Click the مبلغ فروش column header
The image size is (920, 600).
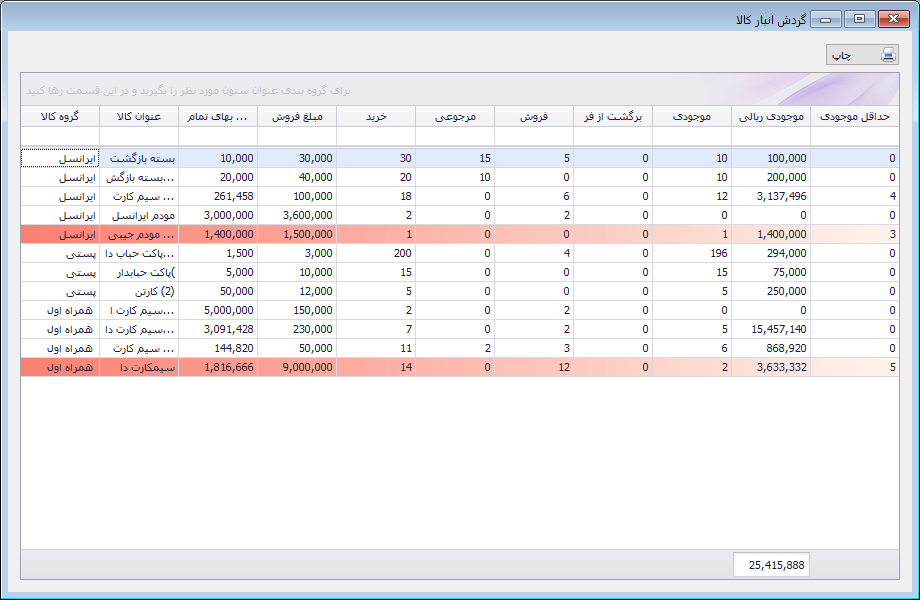tap(297, 116)
